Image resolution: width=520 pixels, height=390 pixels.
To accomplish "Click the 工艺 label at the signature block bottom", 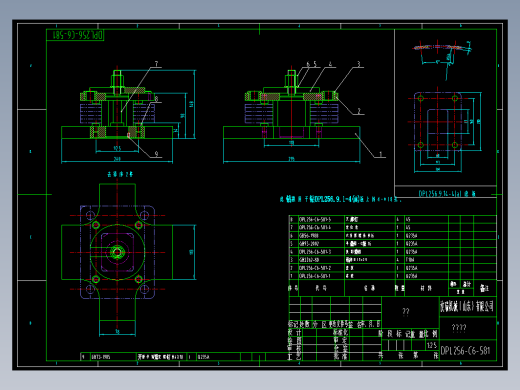I will [294, 356].
